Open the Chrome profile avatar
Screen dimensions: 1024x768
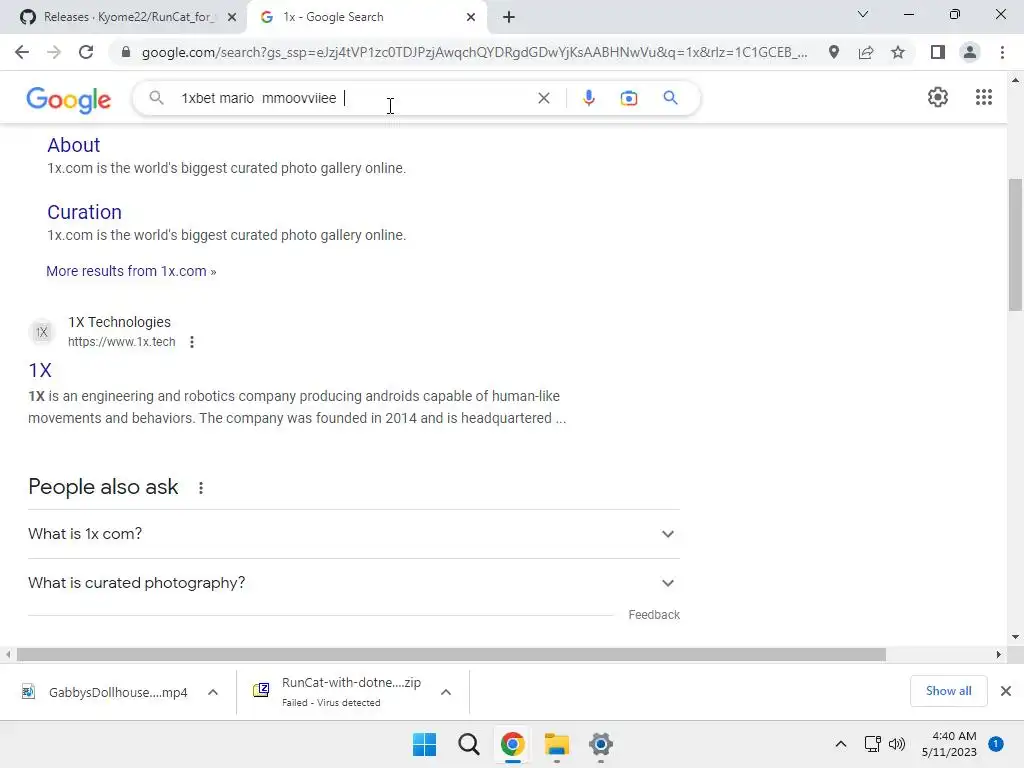(970, 52)
